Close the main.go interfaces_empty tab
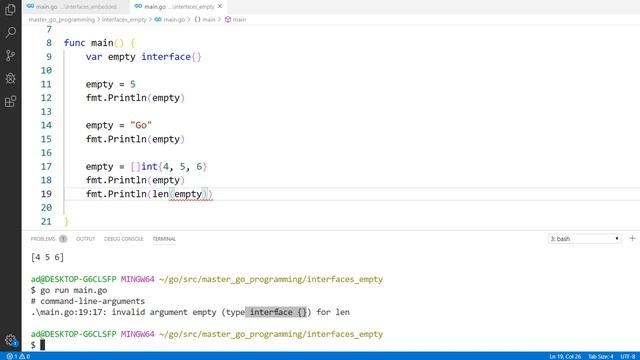This screenshot has height=360, width=640. tap(220, 7)
